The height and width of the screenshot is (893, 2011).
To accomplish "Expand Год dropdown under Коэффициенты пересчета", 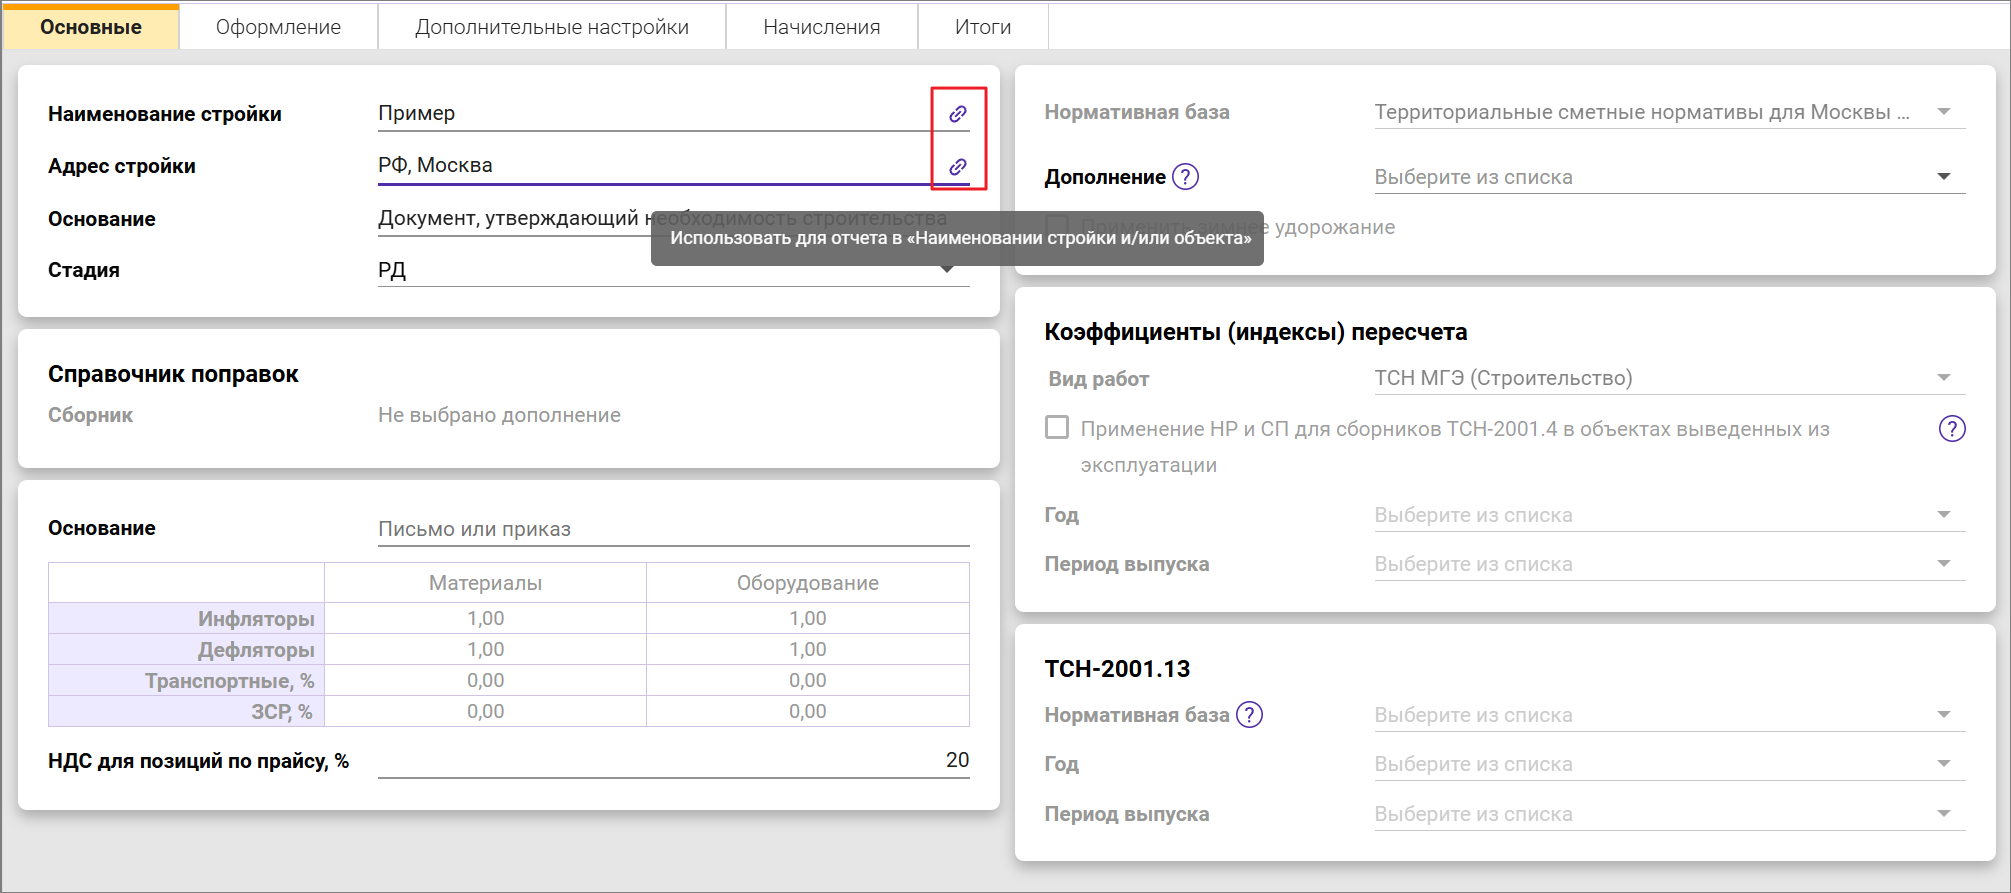I will pos(1943,515).
